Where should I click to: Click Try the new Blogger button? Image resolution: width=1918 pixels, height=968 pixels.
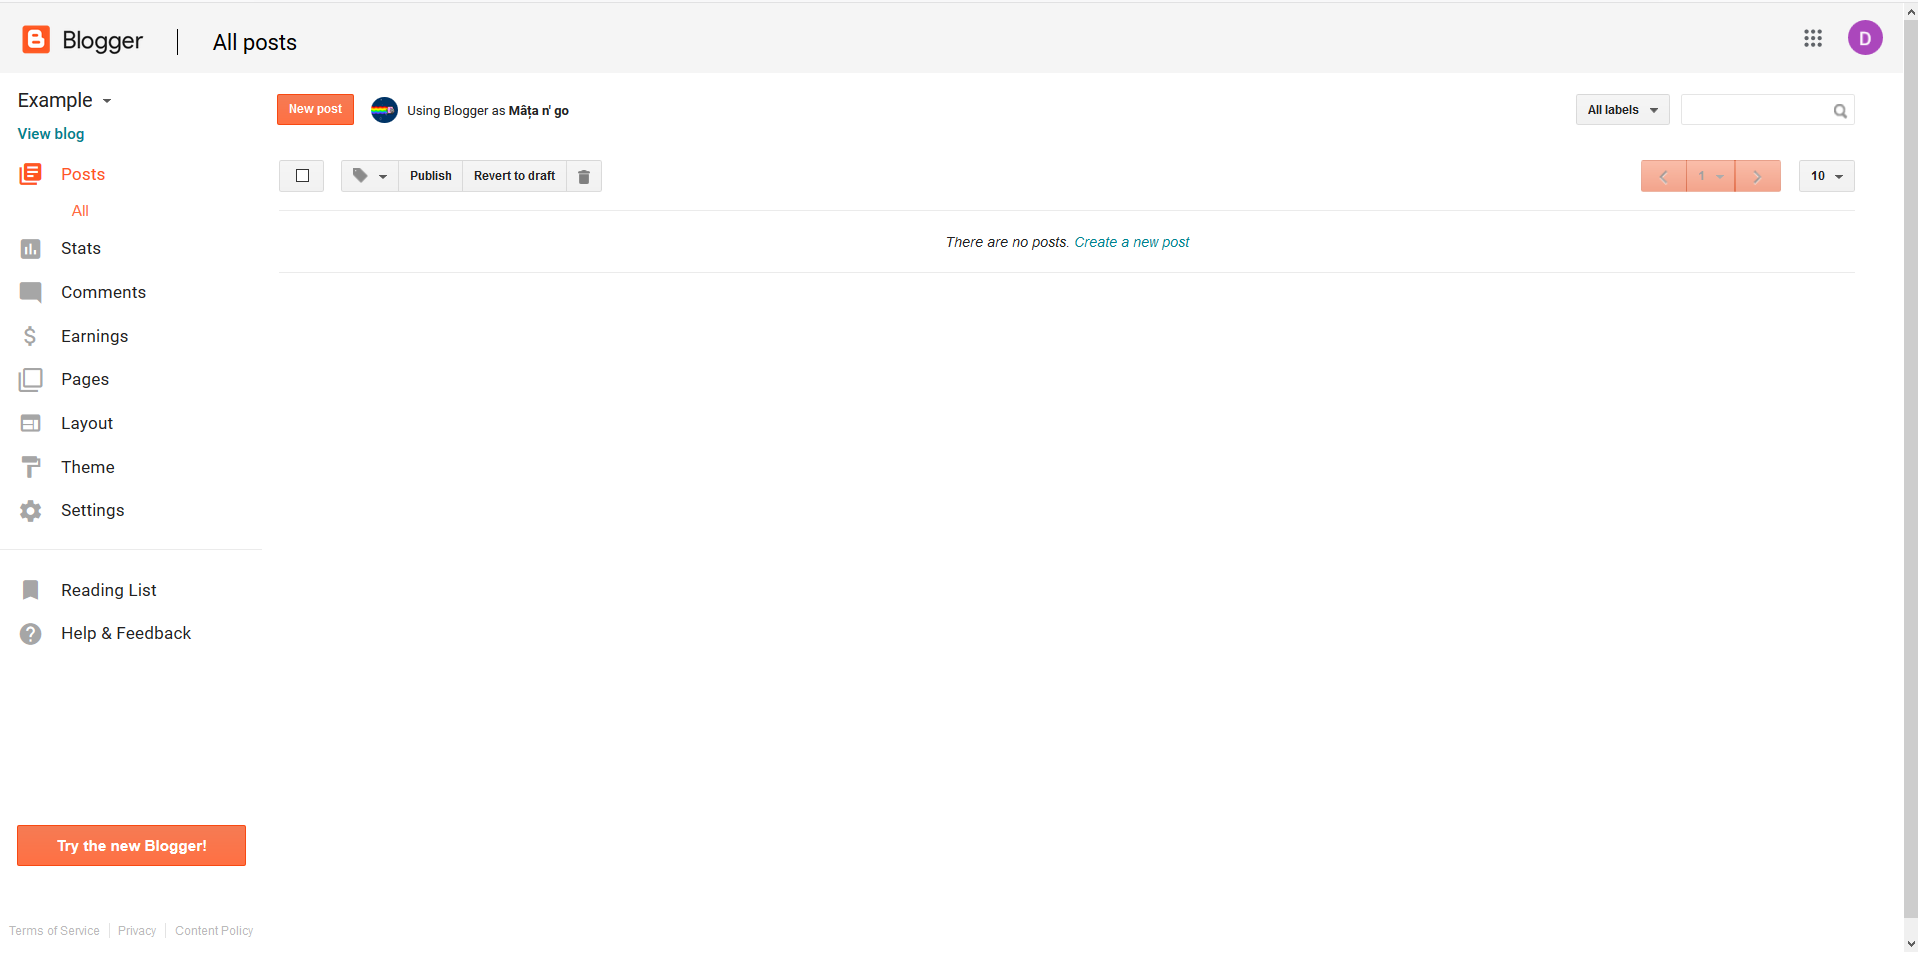click(x=131, y=846)
